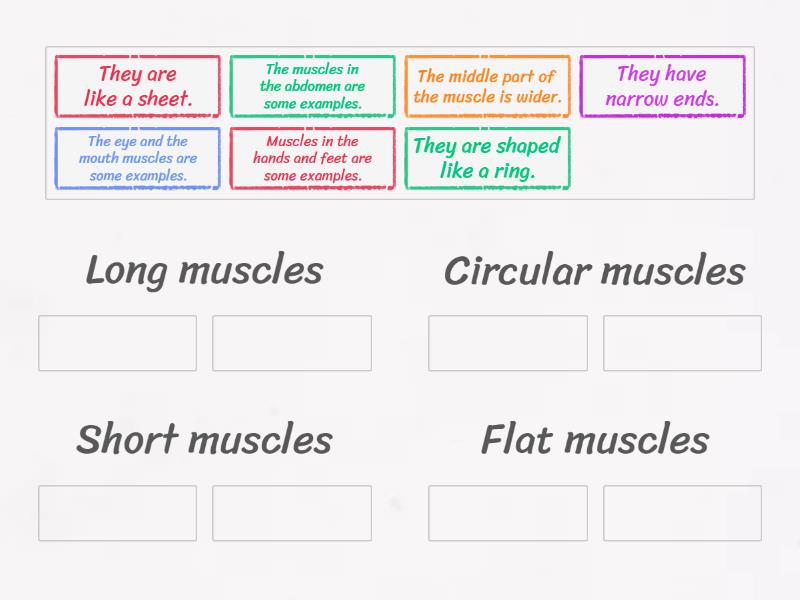Click the Circular muscles category heading
The image size is (800, 600).
596,270
